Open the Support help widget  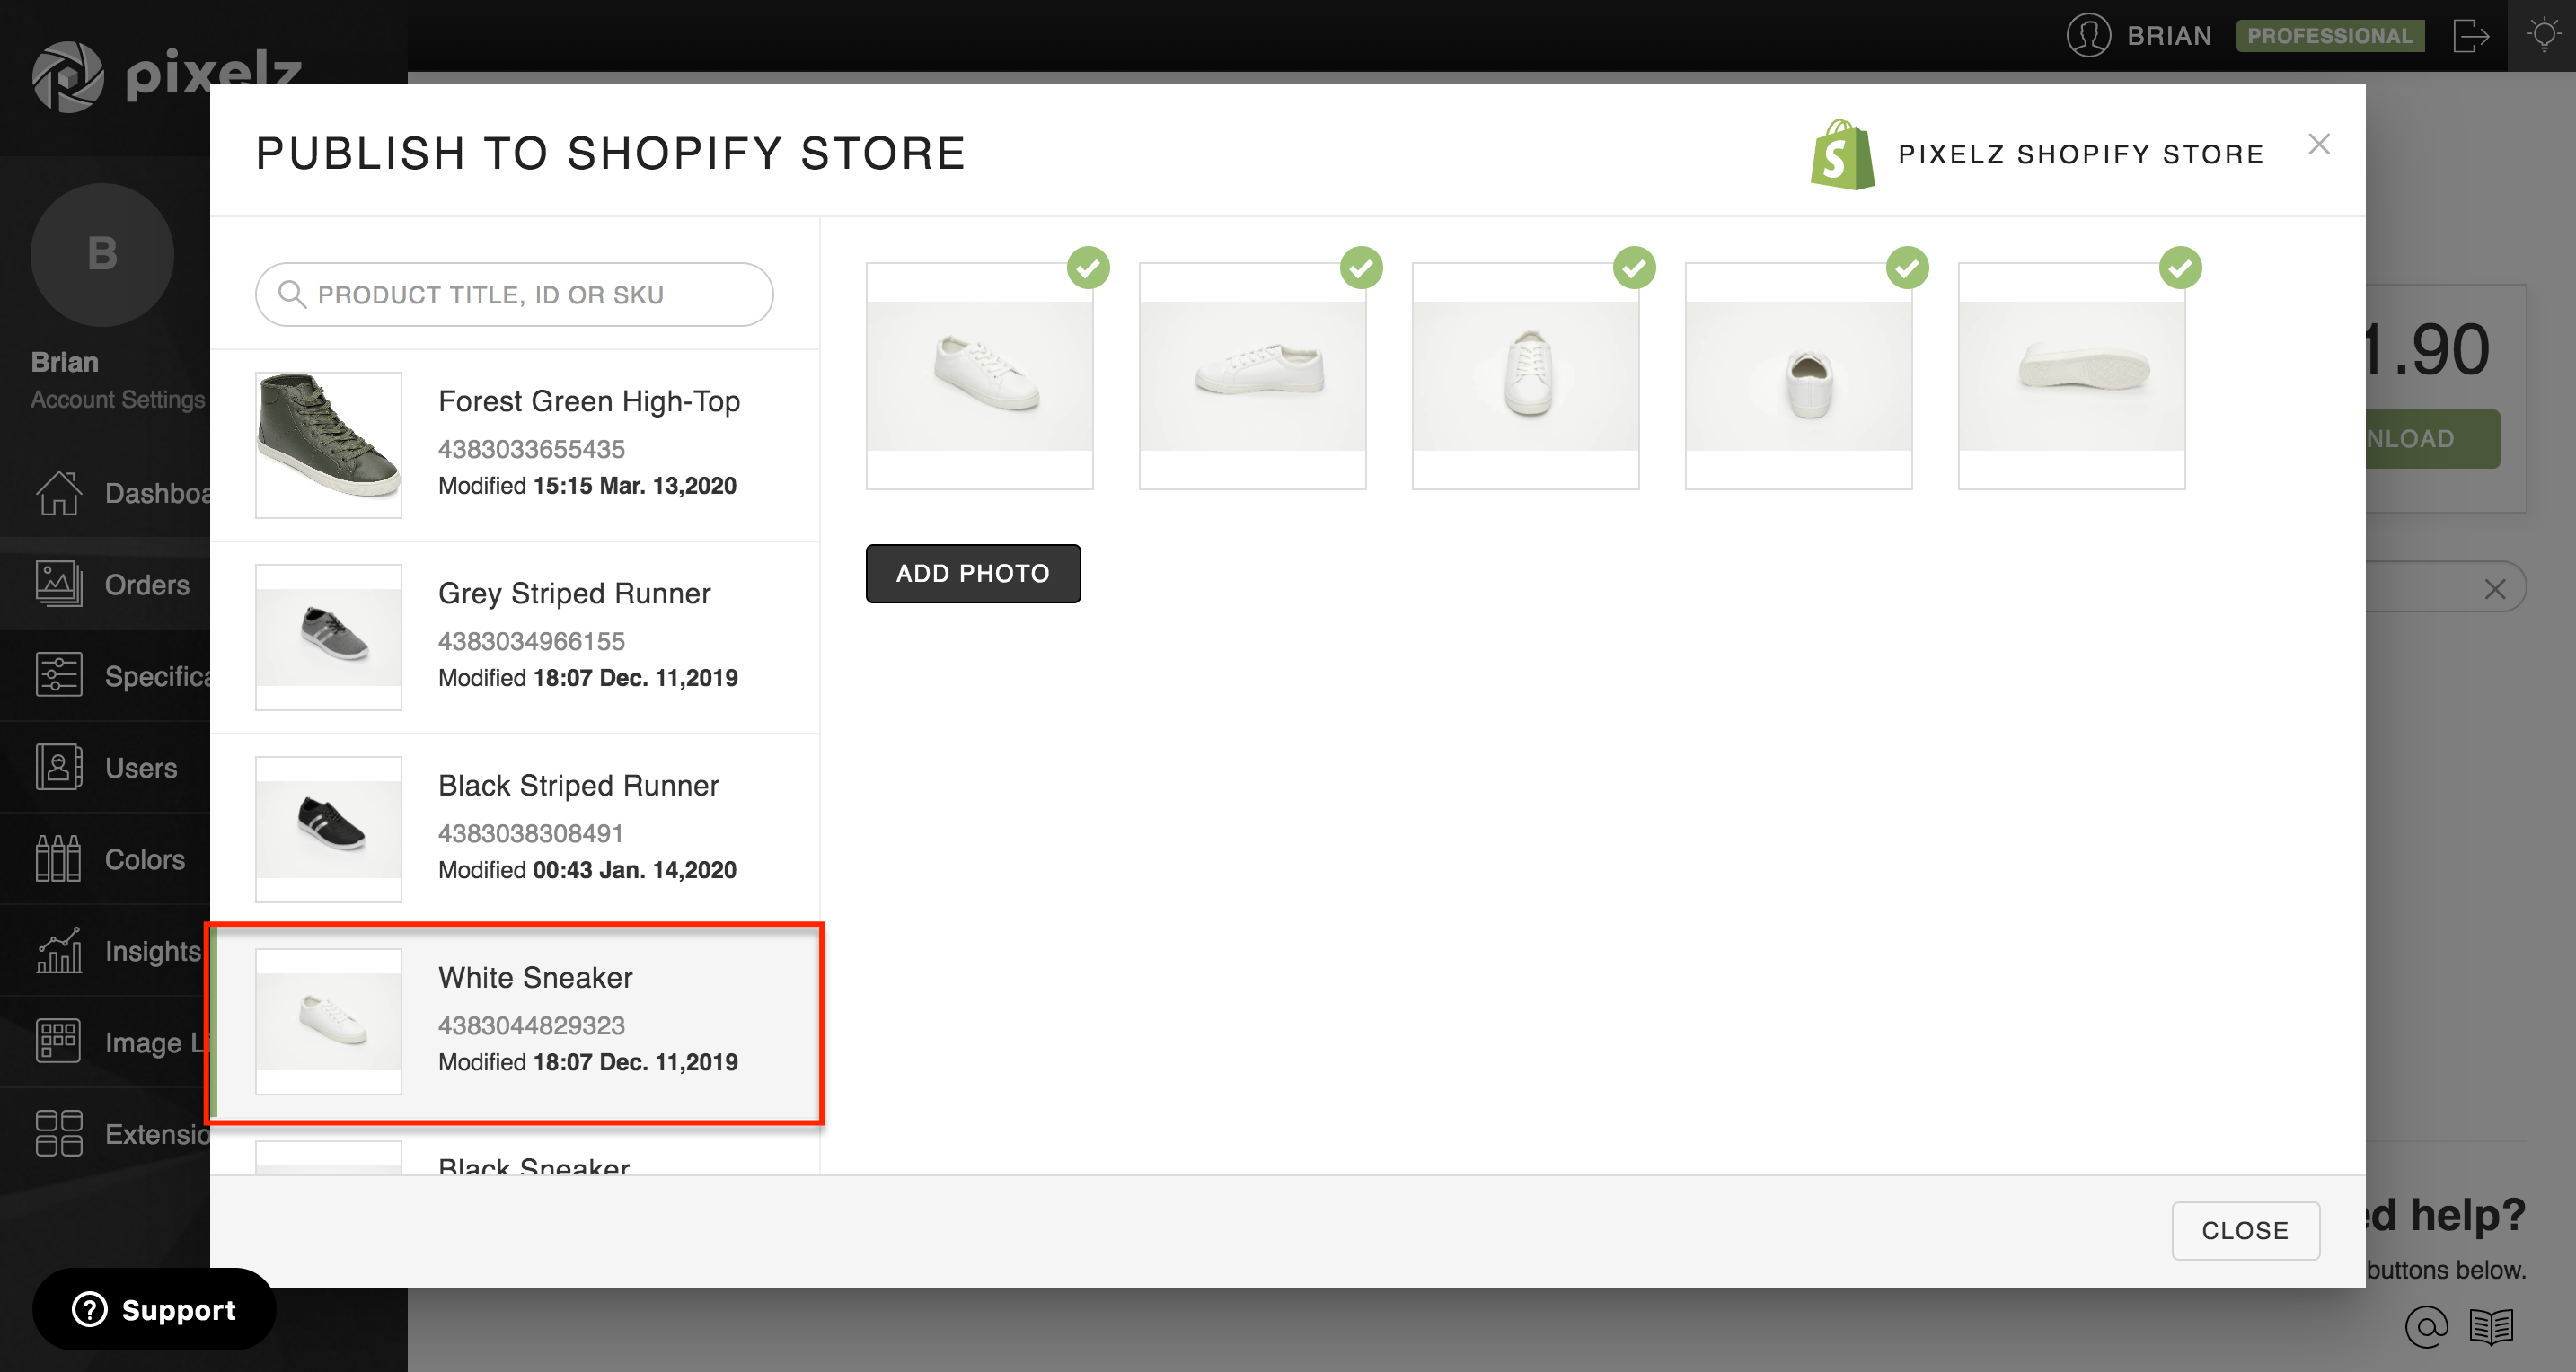154,1309
